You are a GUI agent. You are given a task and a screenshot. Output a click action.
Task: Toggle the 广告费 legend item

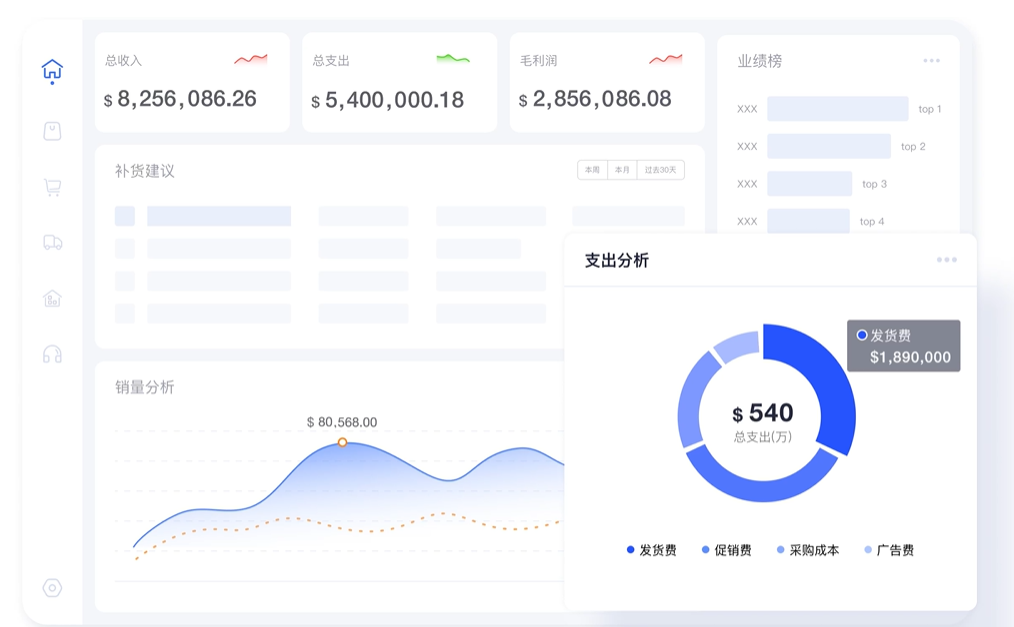click(889, 550)
